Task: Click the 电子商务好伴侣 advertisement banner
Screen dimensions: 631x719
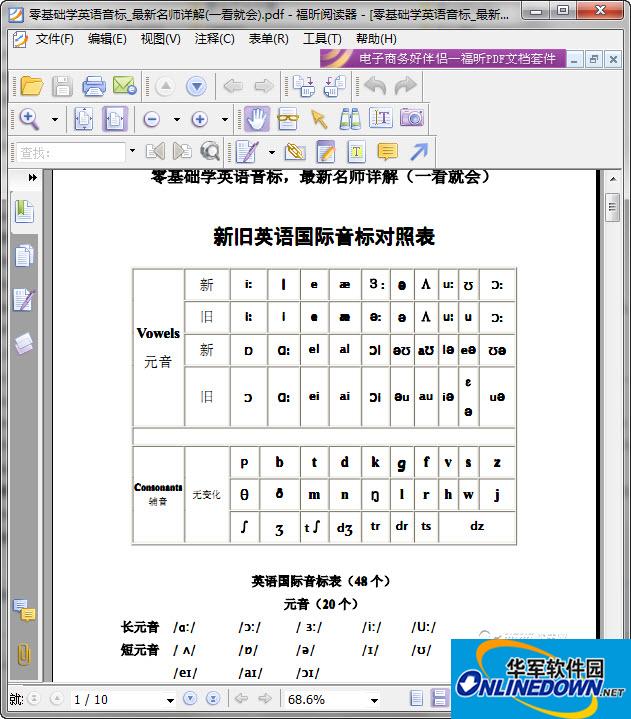Action: (x=443, y=58)
